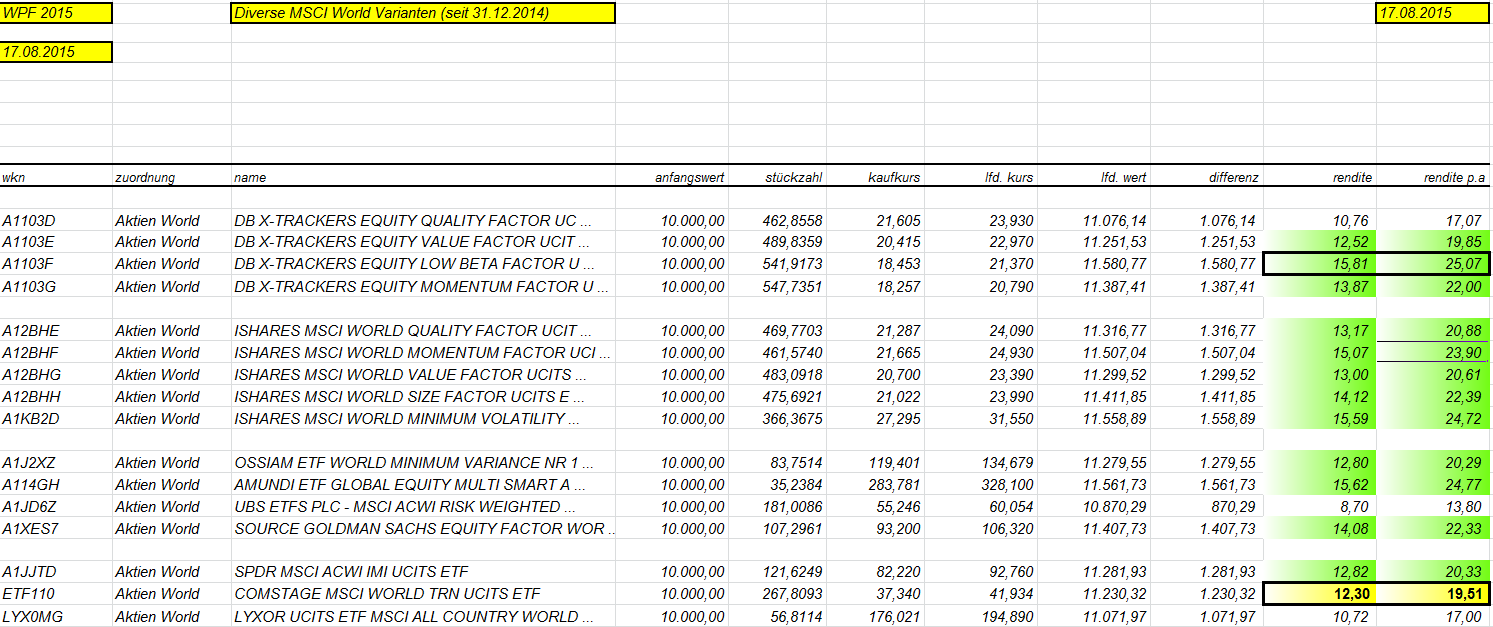1493x627 pixels.
Task: Click SOURCE GOLDMAN SACHS EQUITY FACTOR name cell
Action: click(422, 528)
